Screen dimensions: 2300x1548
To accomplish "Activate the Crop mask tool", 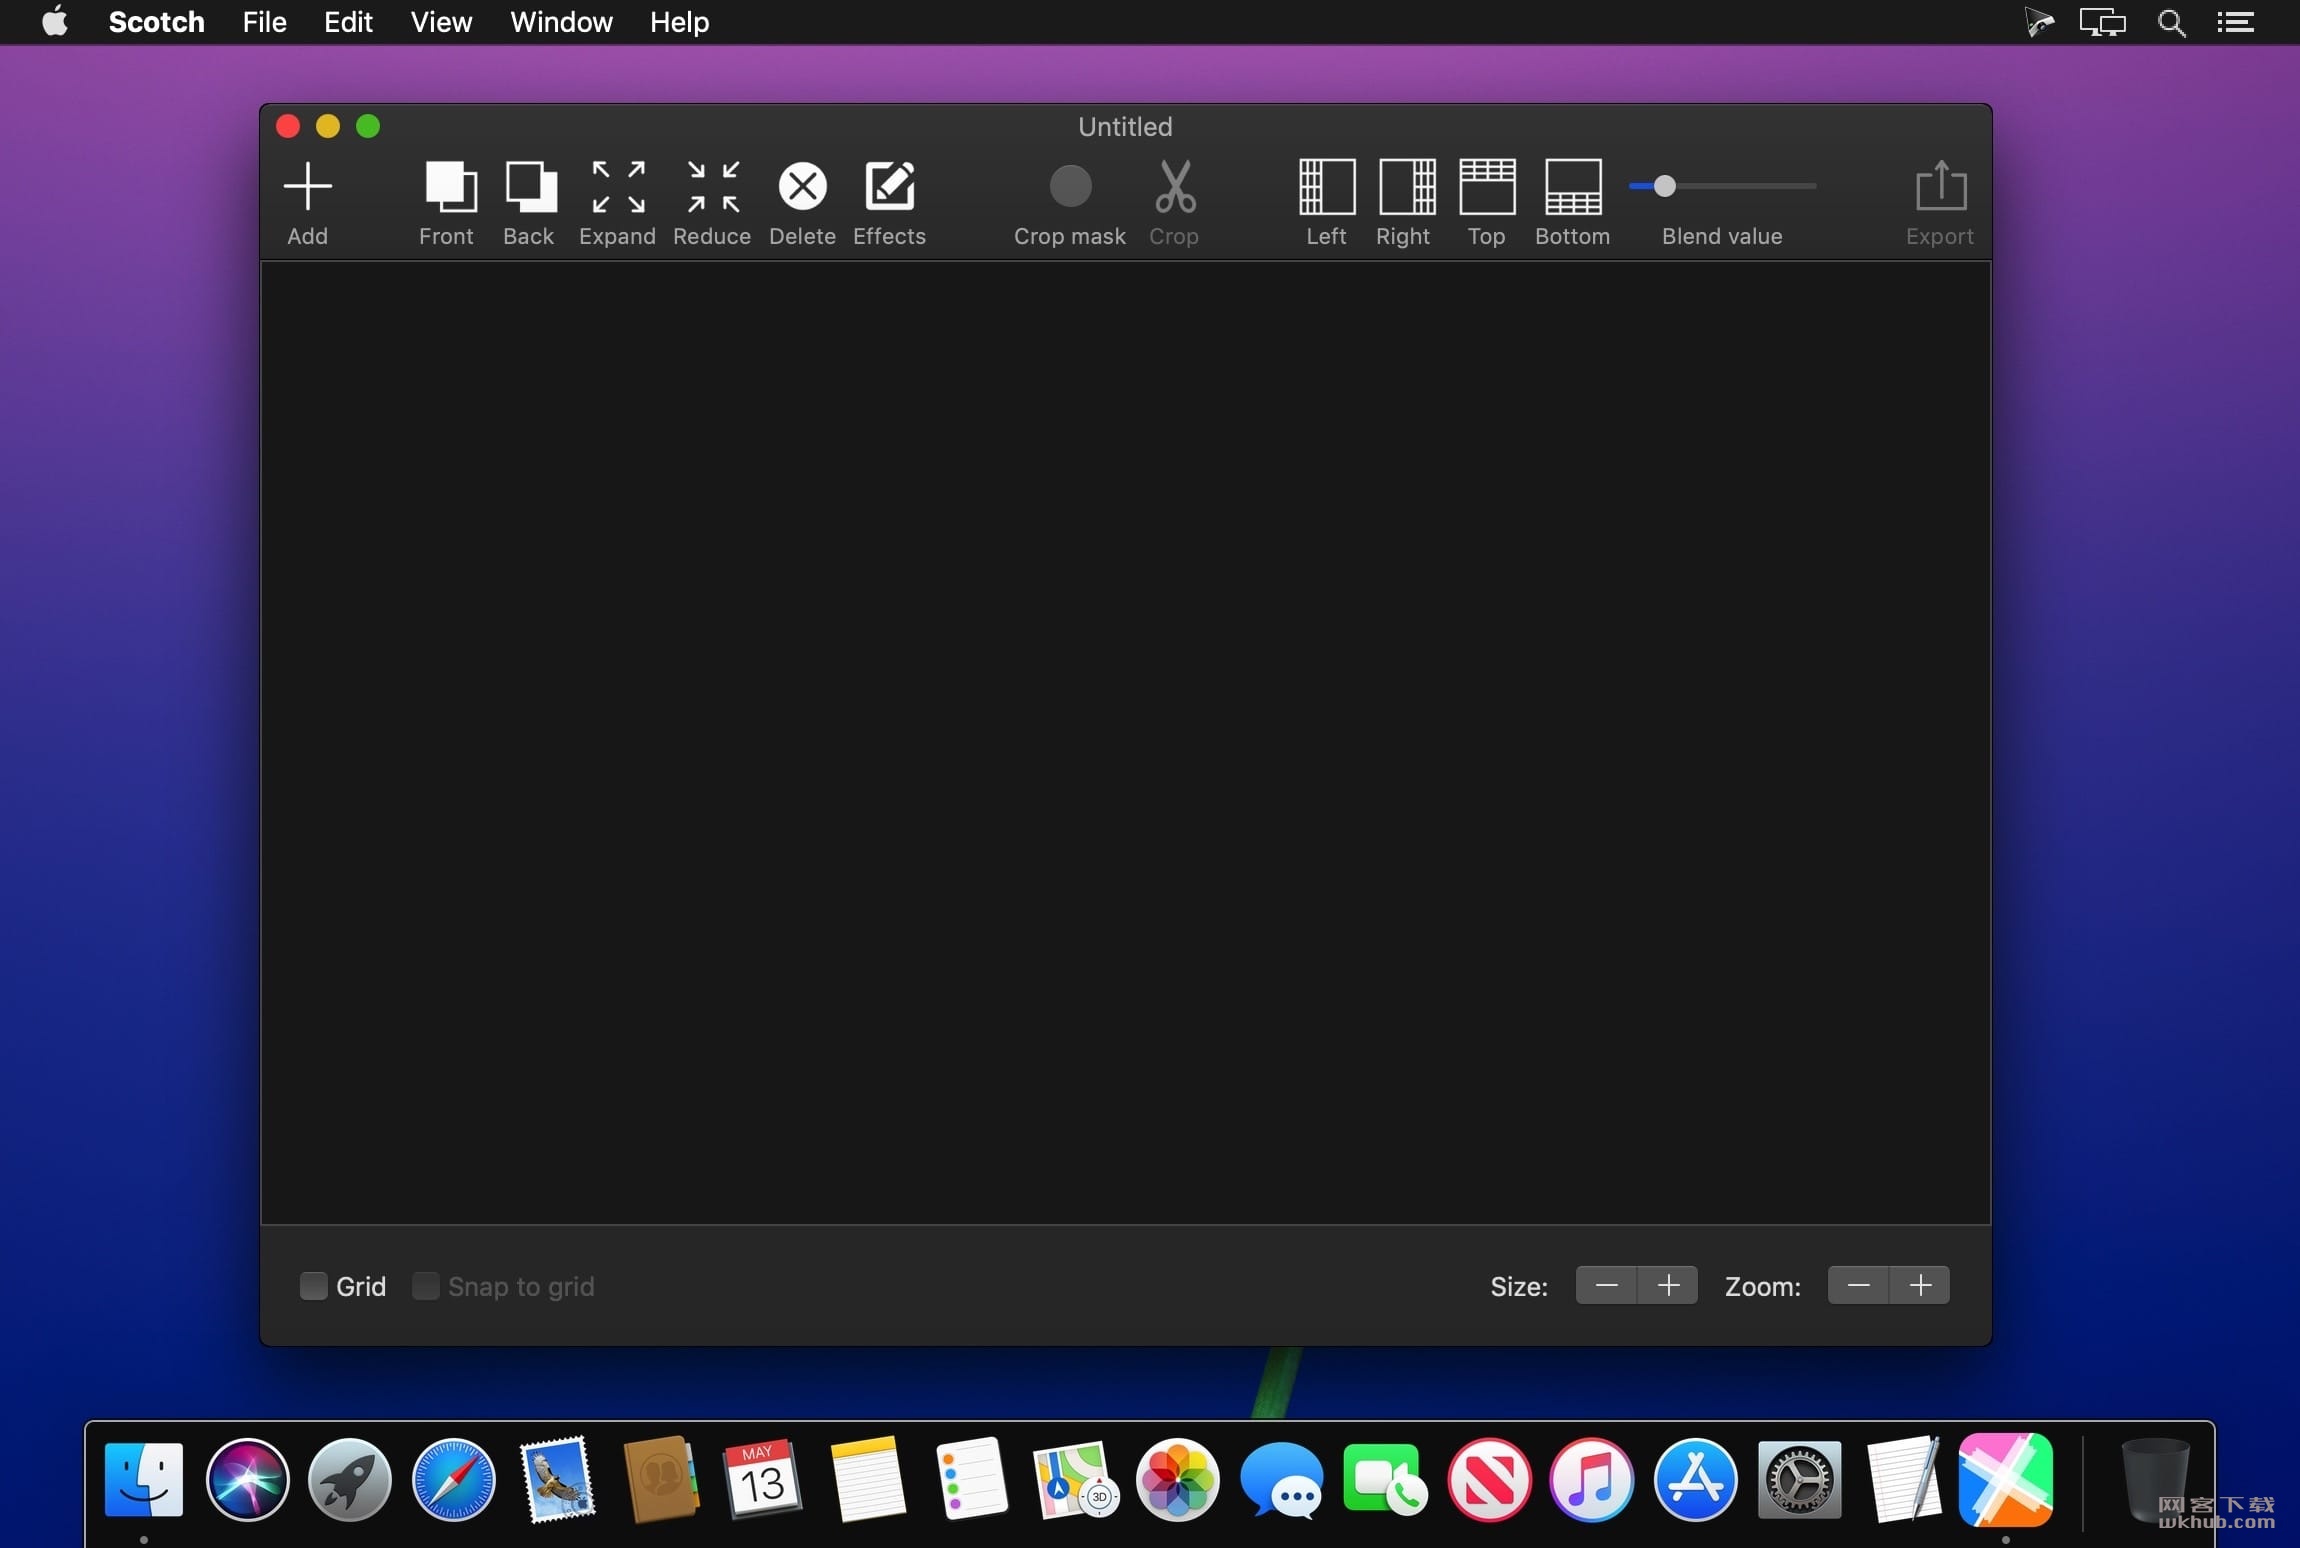I will [1070, 187].
